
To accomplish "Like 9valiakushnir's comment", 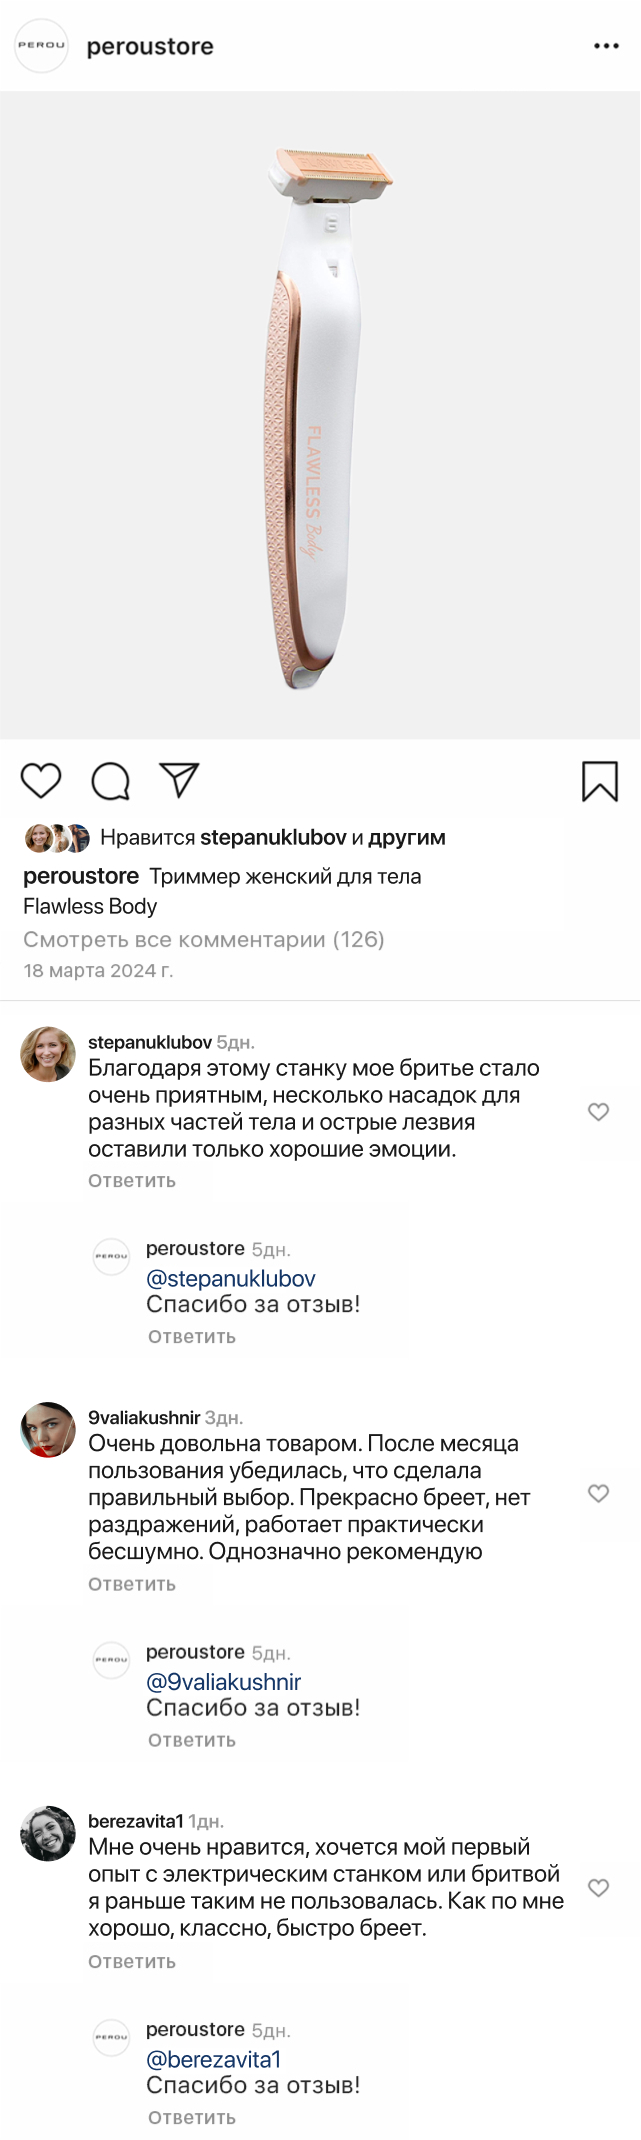I will [598, 1493].
